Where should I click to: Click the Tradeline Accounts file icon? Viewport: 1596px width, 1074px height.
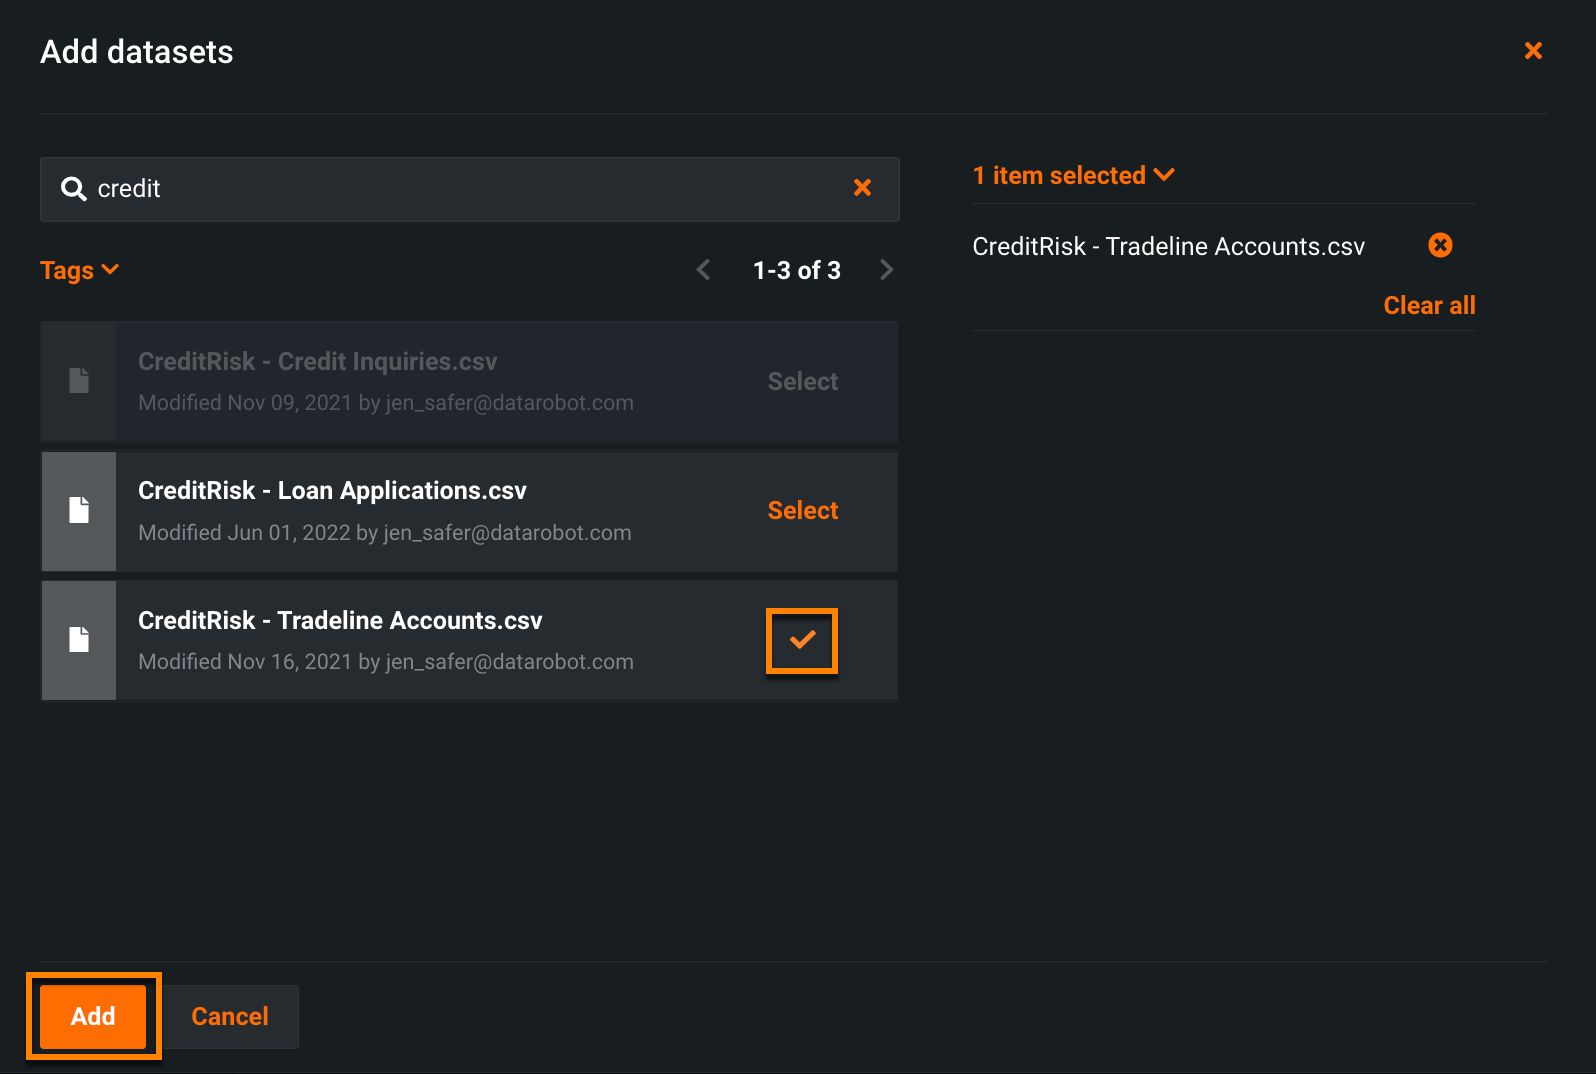click(79, 640)
